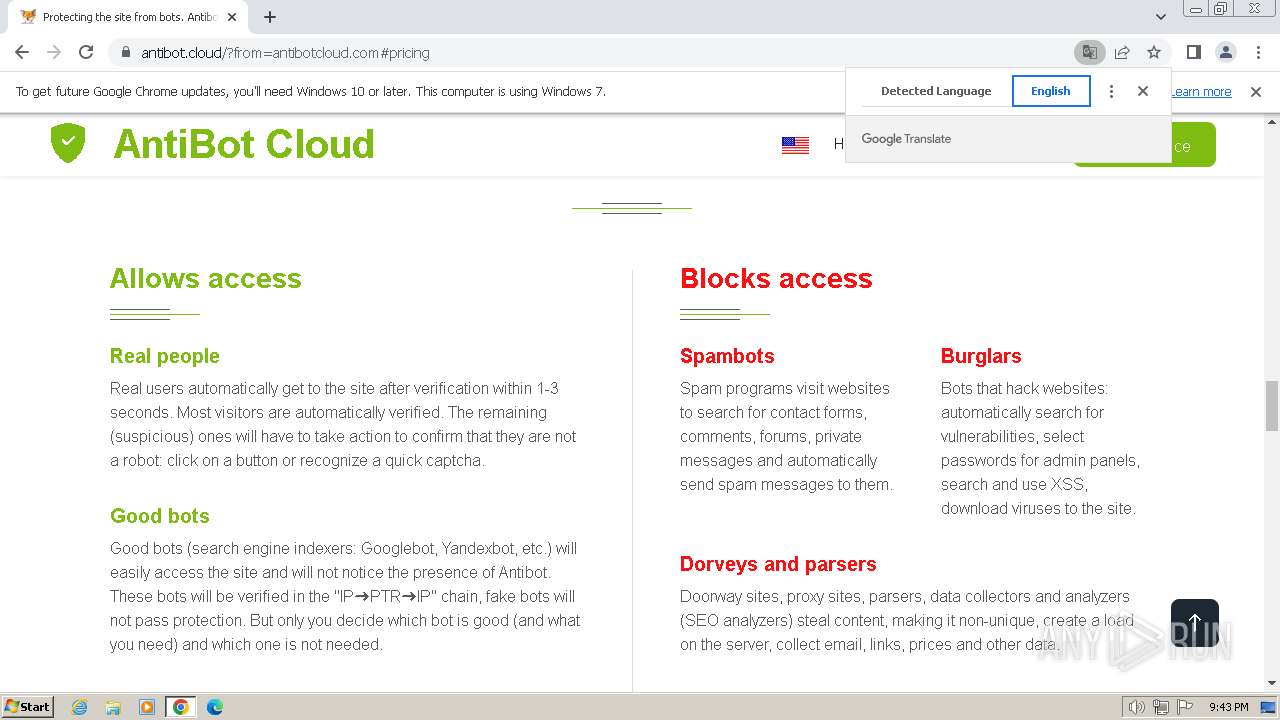Reload the current page
Viewport: 1280px width, 720px height.
click(x=86, y=52)
